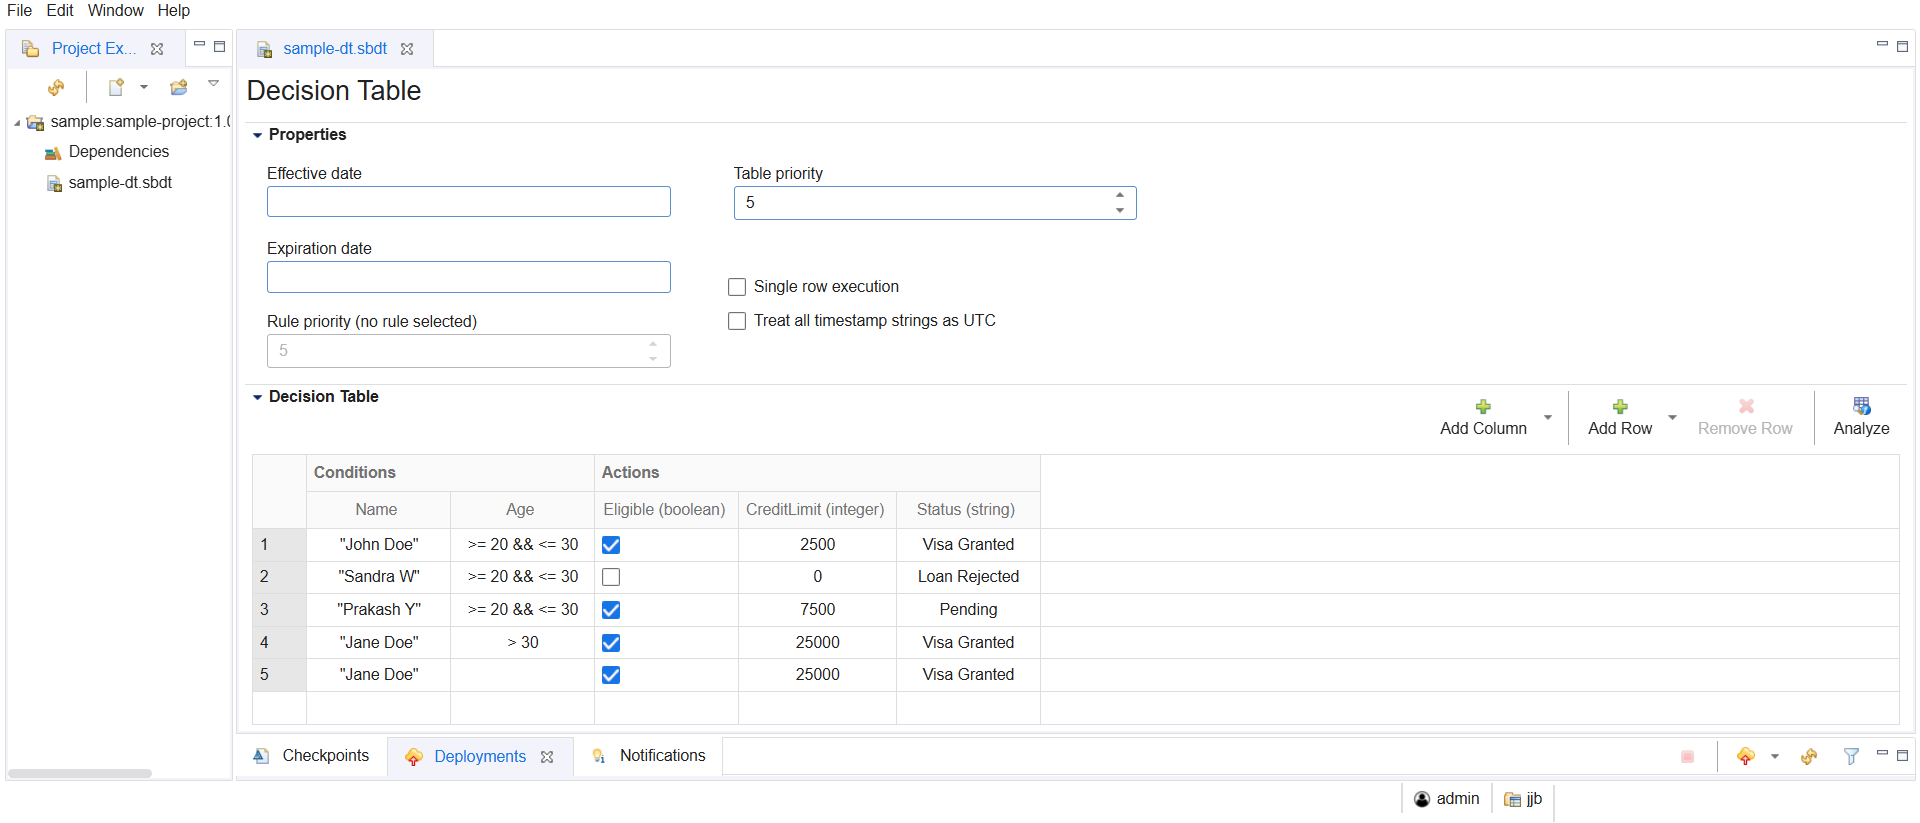Open the Window menu
Viewport: 1920px width, 823px height.
tap(115, 10)
